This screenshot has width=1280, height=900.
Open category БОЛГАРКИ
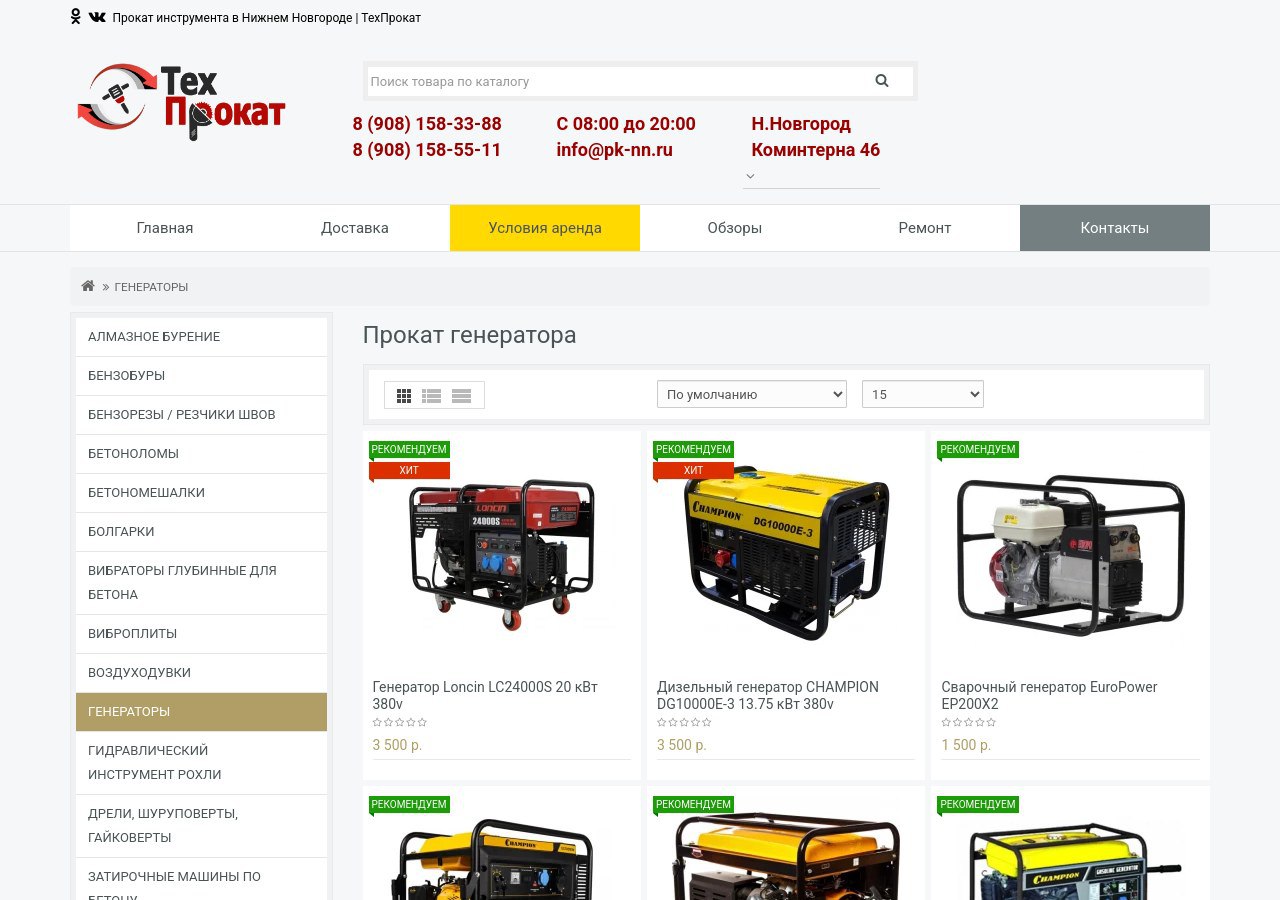click(201, 532)
